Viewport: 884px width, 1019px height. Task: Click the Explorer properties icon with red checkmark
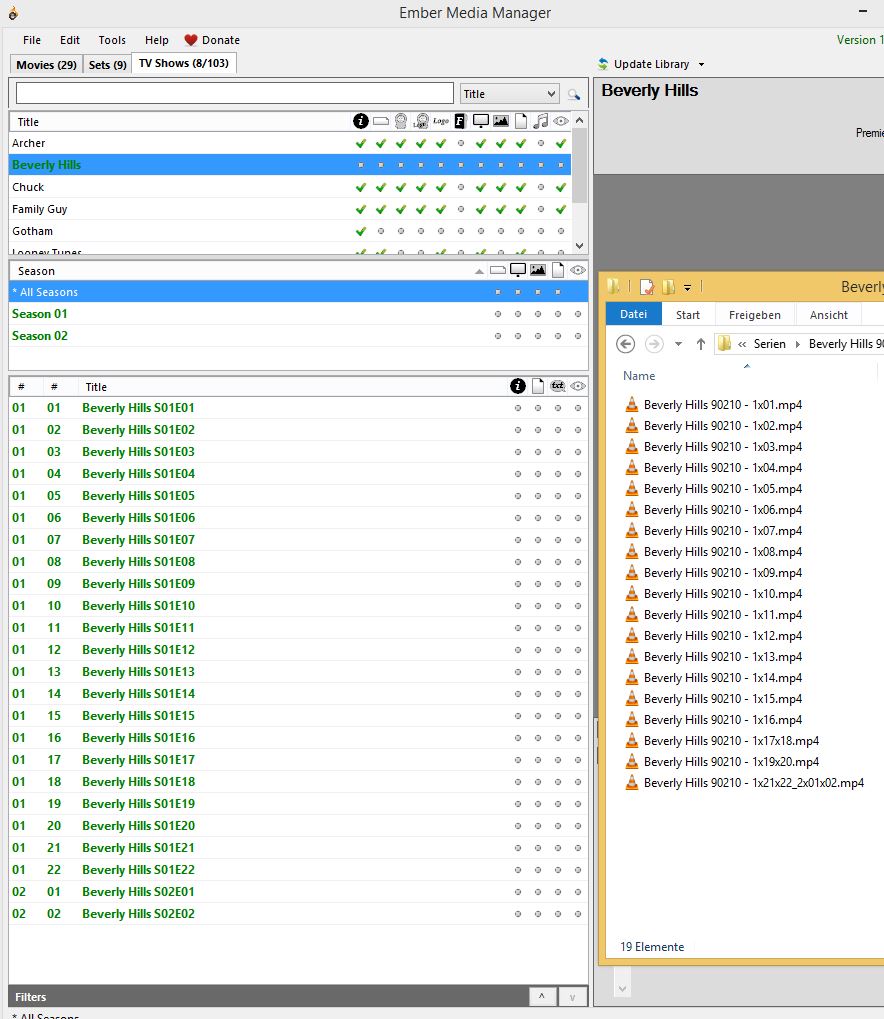point(647,287)
